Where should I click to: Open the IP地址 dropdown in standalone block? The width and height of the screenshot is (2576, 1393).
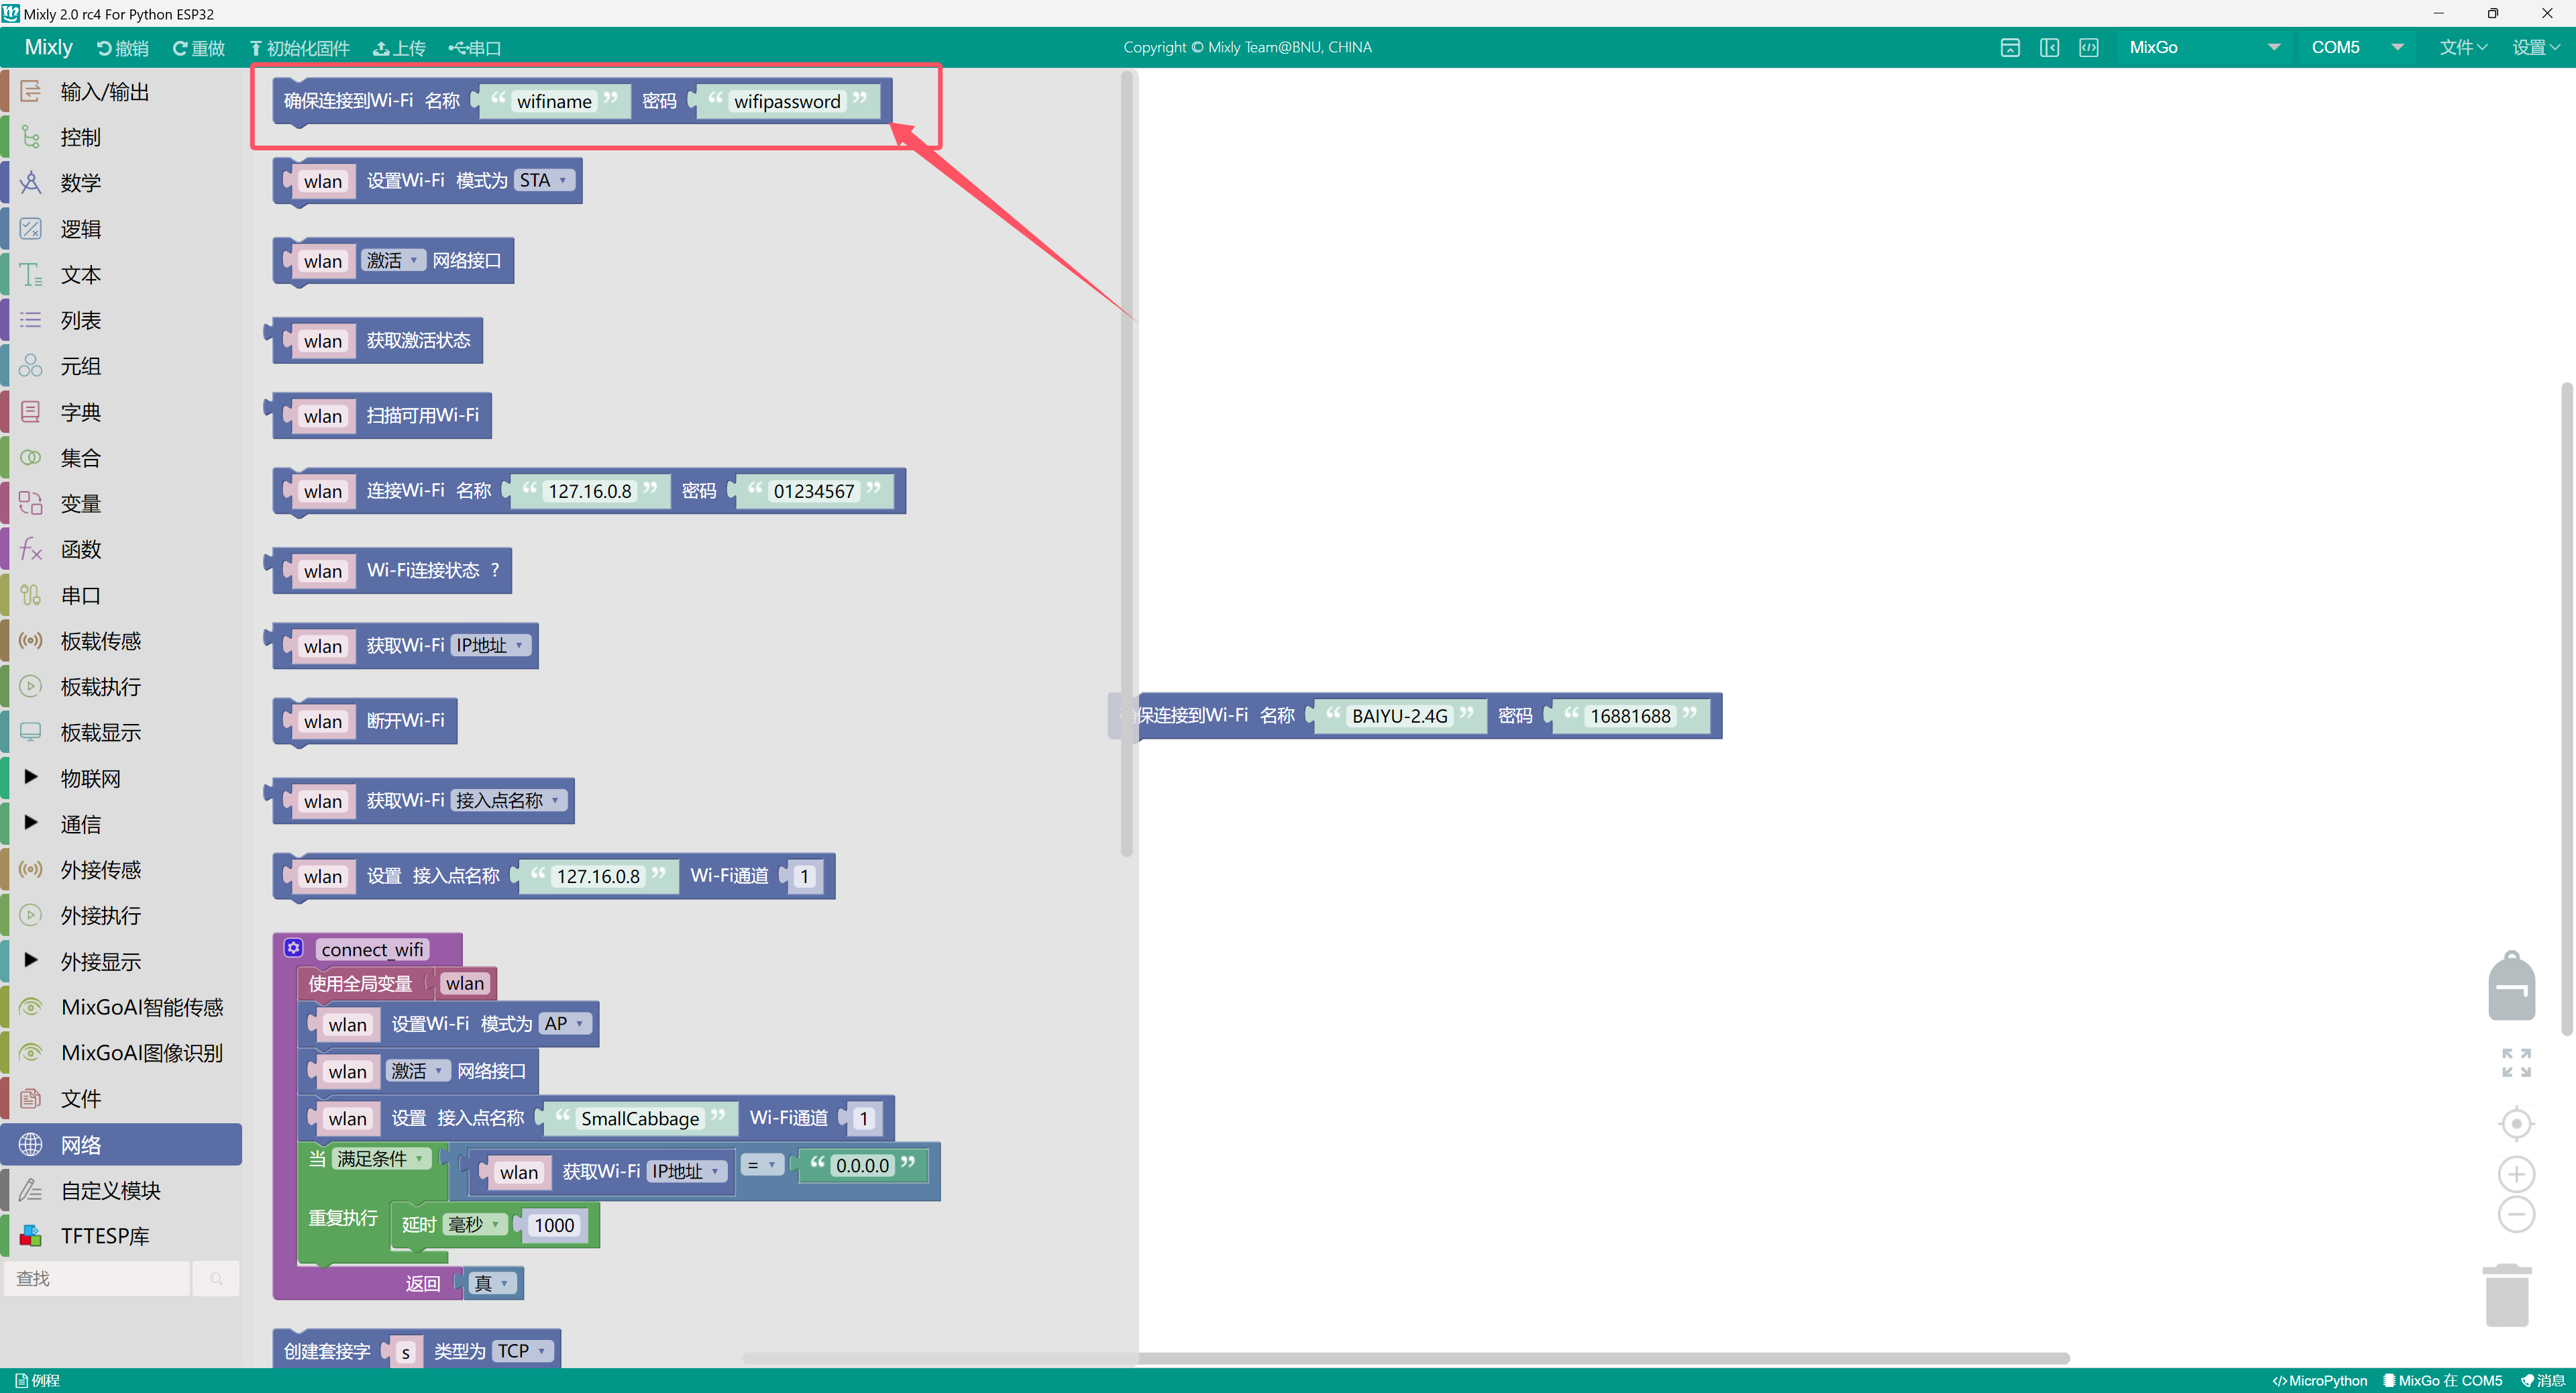point(491,645)
